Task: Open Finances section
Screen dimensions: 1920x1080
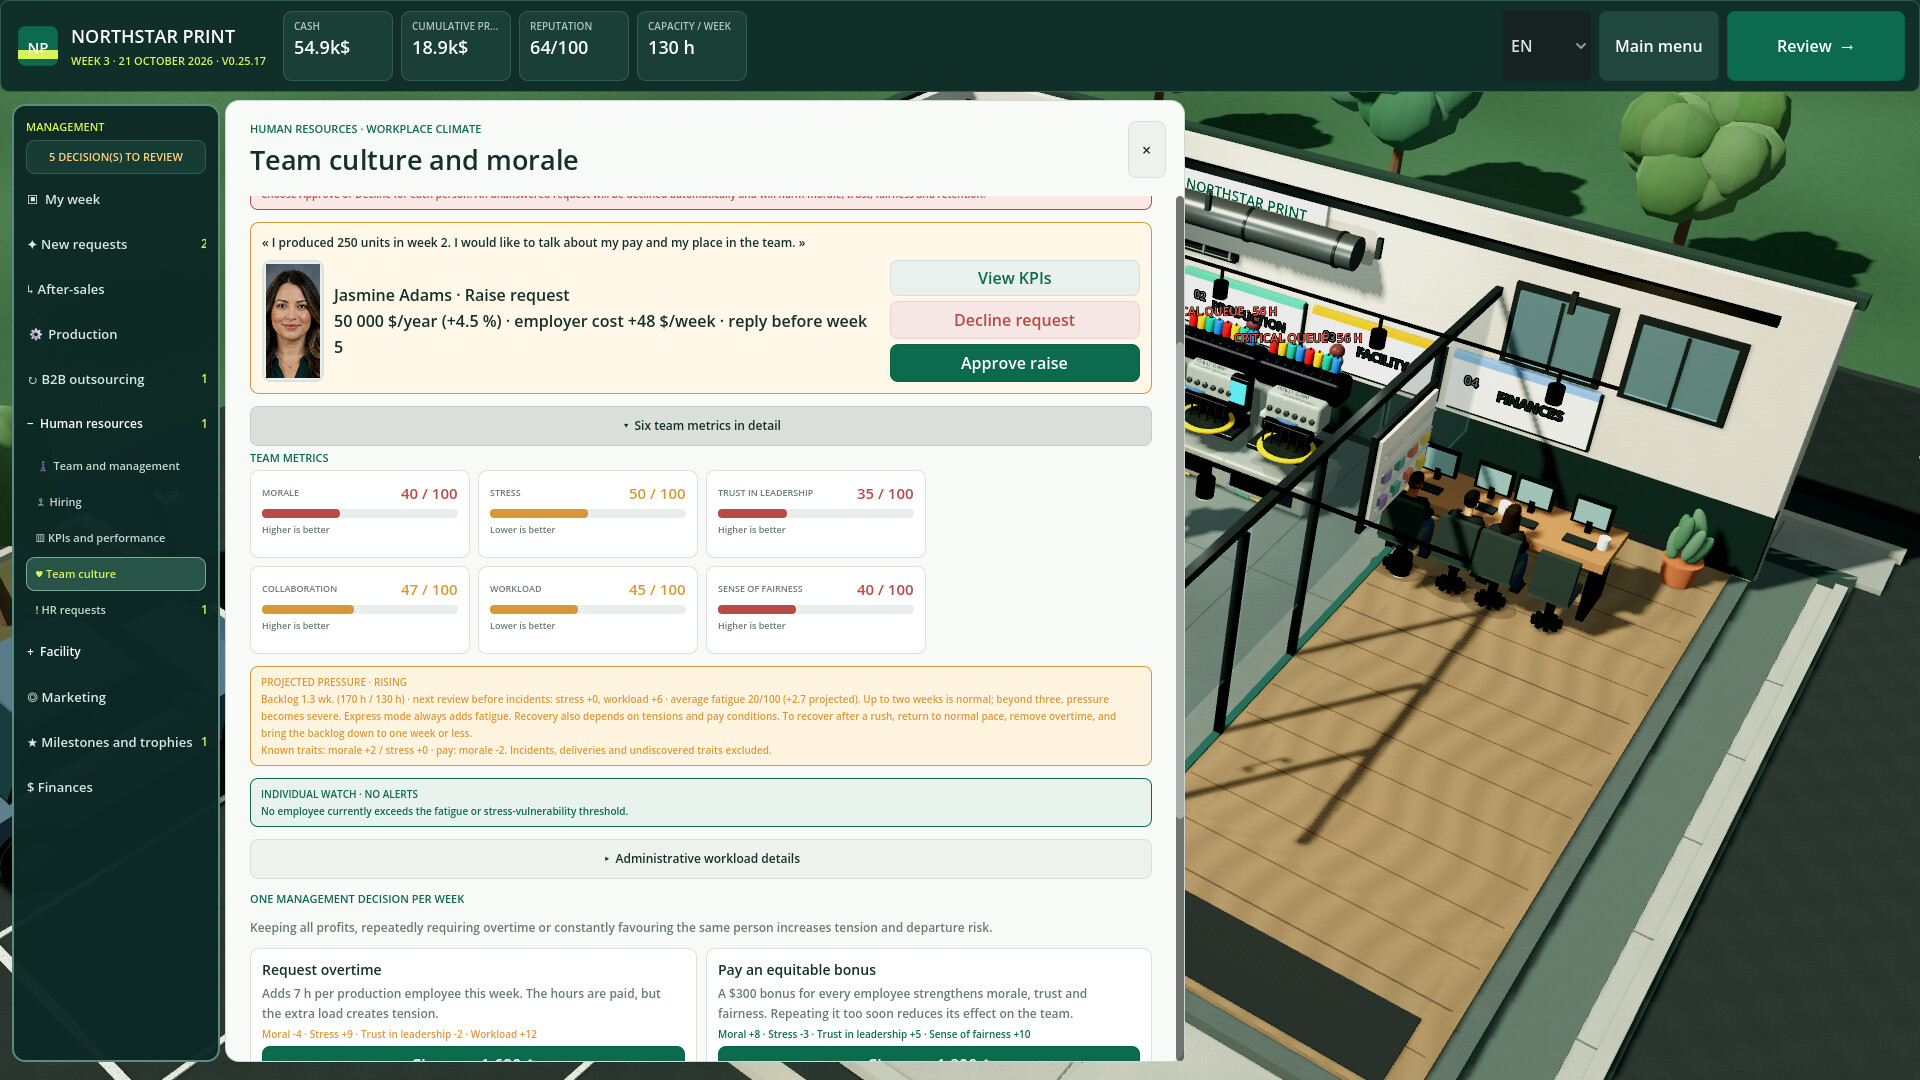Action: (x=116, y=787)
